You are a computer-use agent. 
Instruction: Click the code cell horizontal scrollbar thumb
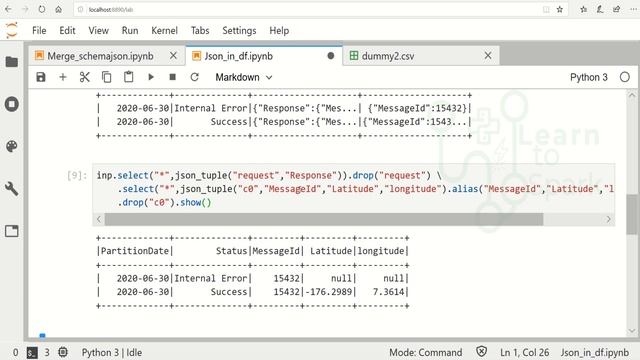click(x=324, y=219)
